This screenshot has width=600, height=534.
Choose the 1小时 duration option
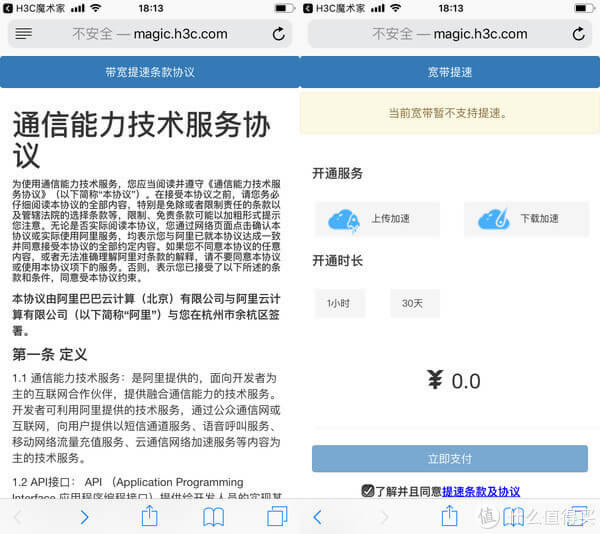[338, 303]
